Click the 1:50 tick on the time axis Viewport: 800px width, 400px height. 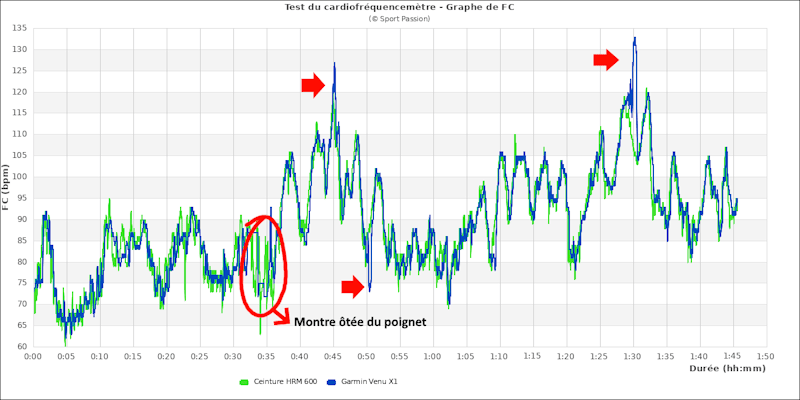point(765,356)
